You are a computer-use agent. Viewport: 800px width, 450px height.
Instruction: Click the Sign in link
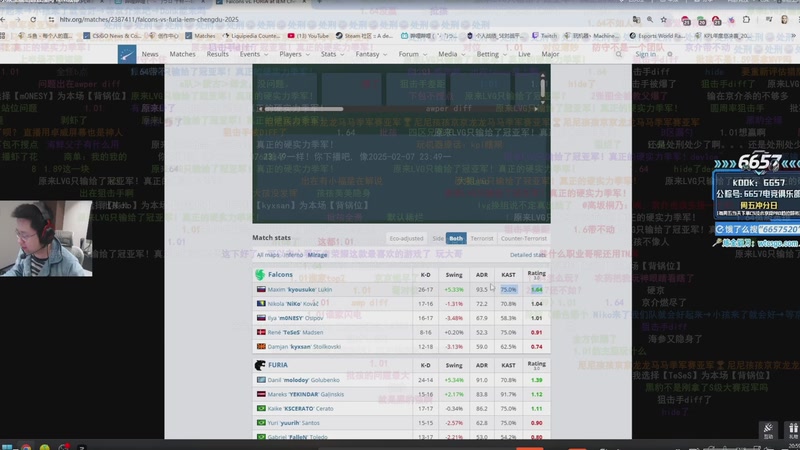coord(645,54)
